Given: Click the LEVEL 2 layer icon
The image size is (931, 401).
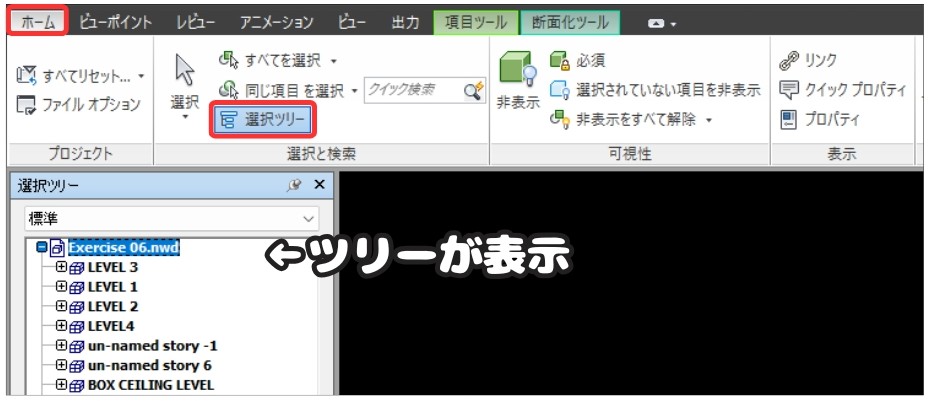Looking at the screenshot, I should 77,308.
